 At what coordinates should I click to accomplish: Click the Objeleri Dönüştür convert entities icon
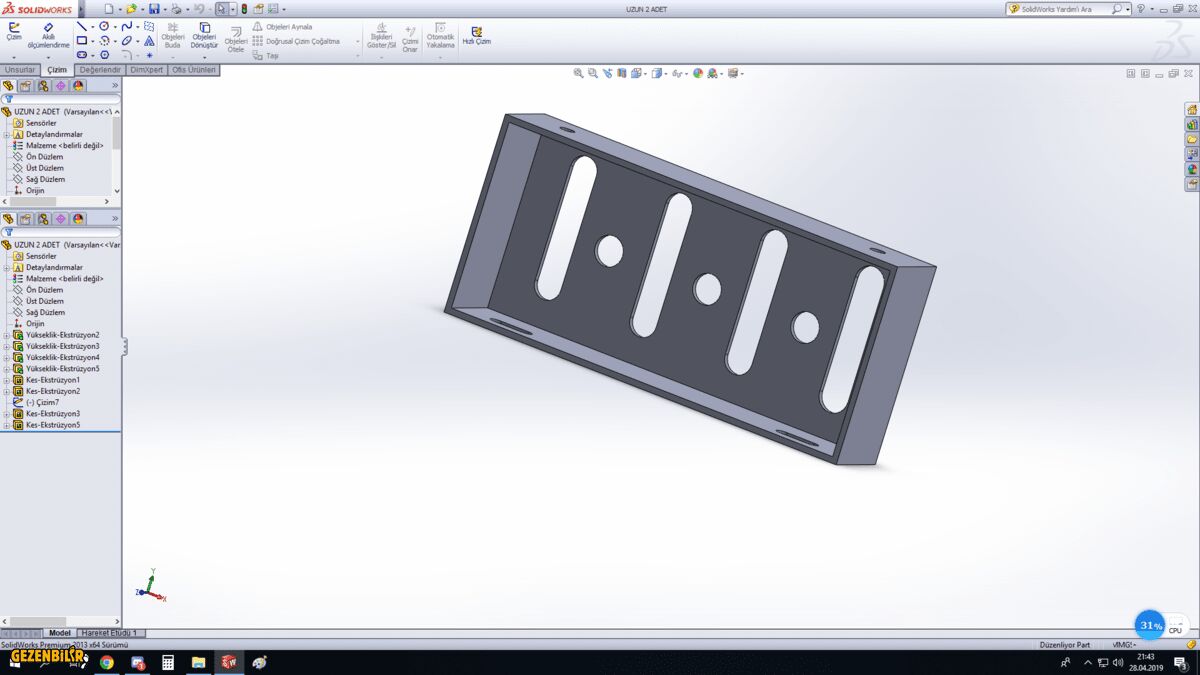(x=204, y=35)
